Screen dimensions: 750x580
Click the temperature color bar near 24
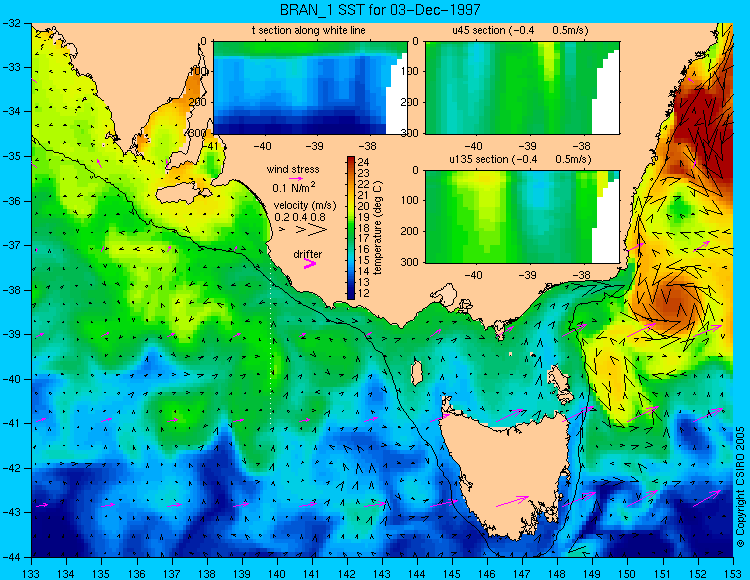351,161
